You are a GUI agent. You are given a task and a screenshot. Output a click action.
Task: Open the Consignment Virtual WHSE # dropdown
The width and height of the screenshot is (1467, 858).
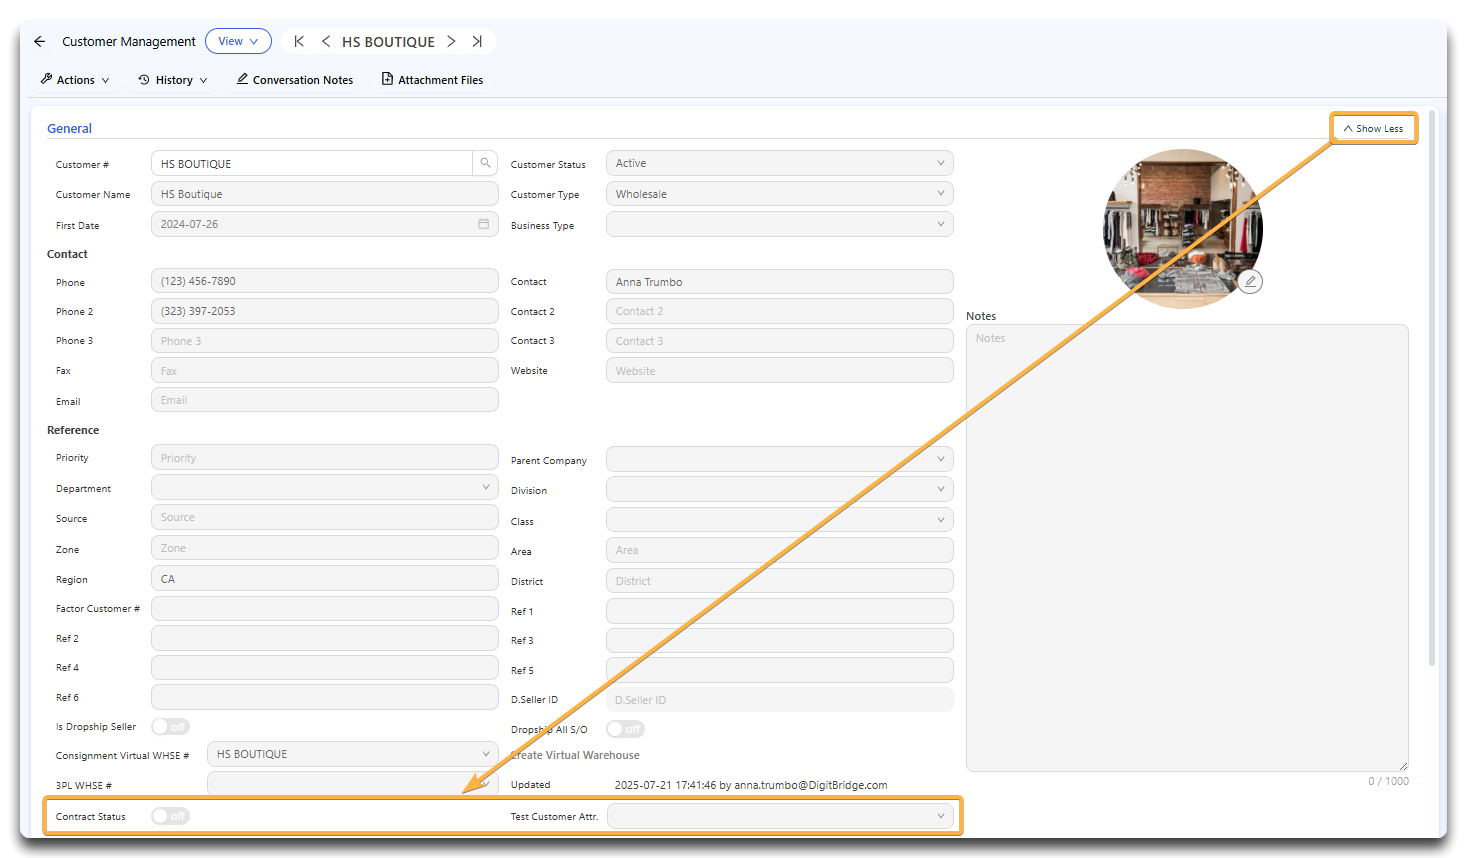(353, 754)
